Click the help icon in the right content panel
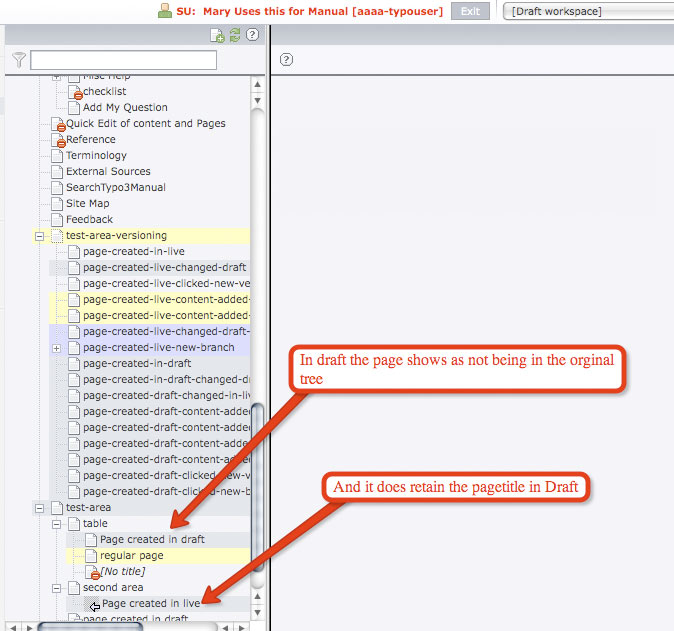This screenshot has height=631, width=674. pos(286,60)
